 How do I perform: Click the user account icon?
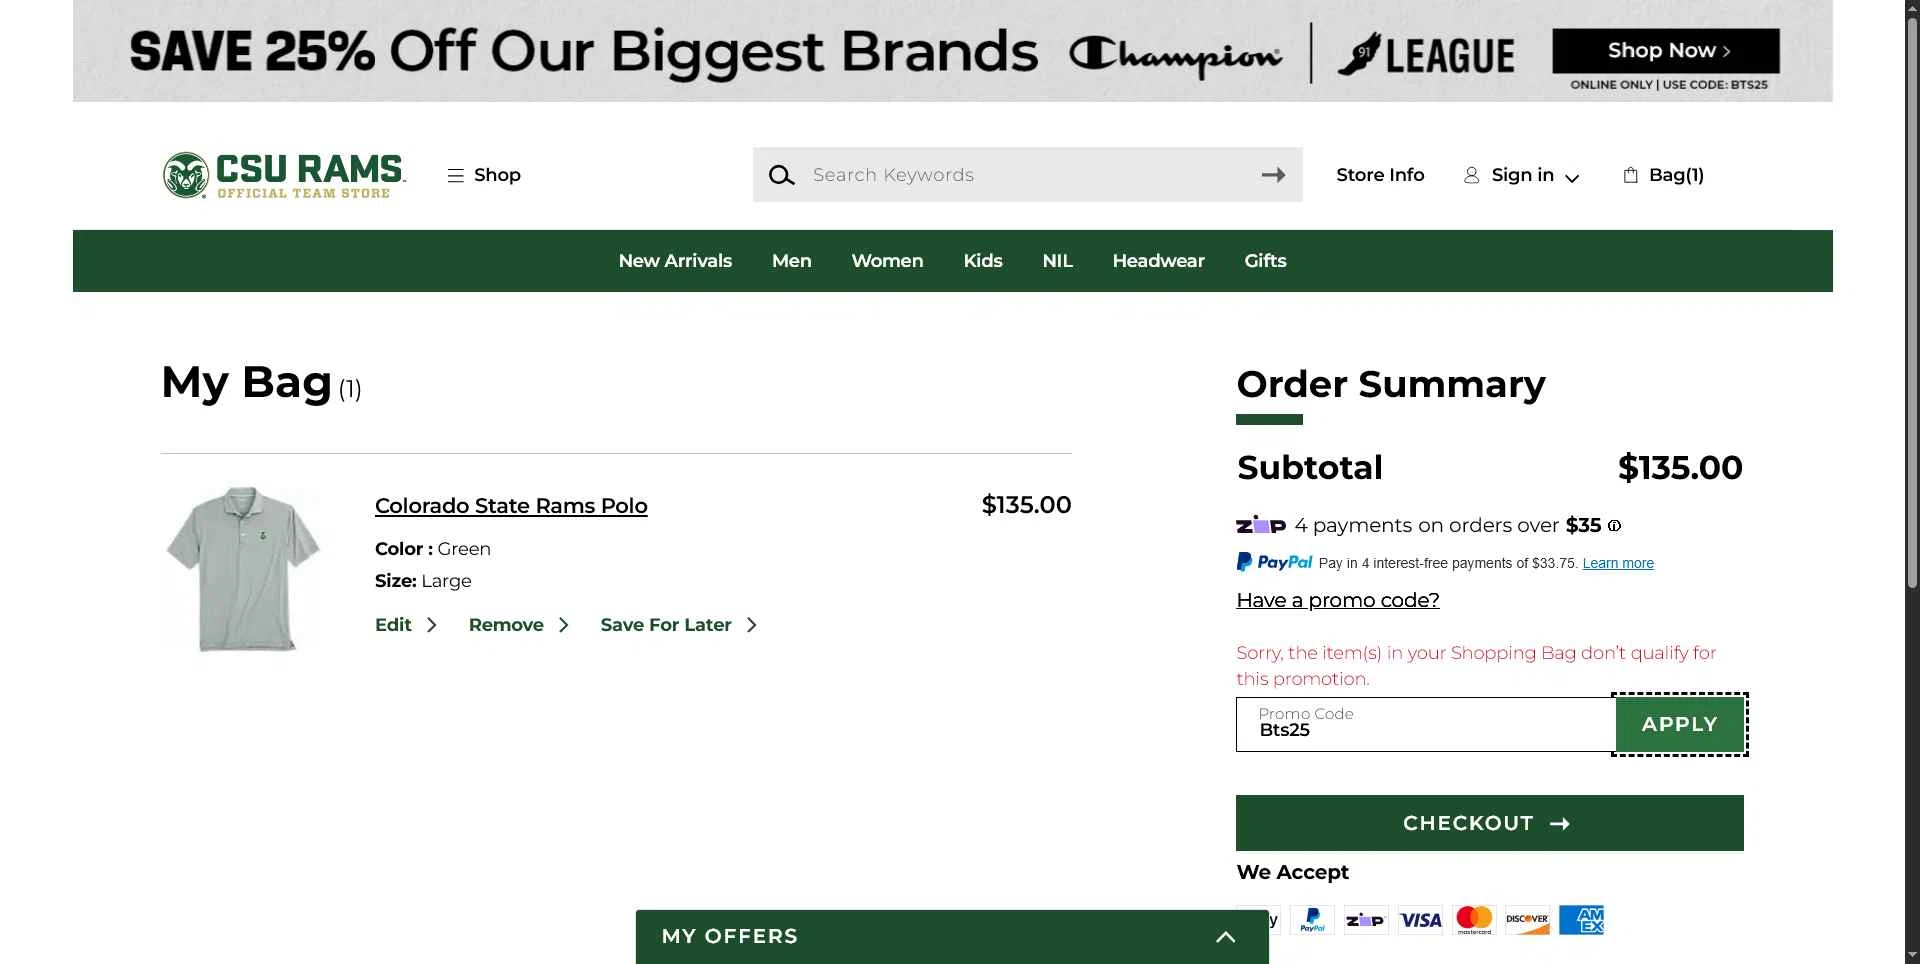pos(1471,176)
